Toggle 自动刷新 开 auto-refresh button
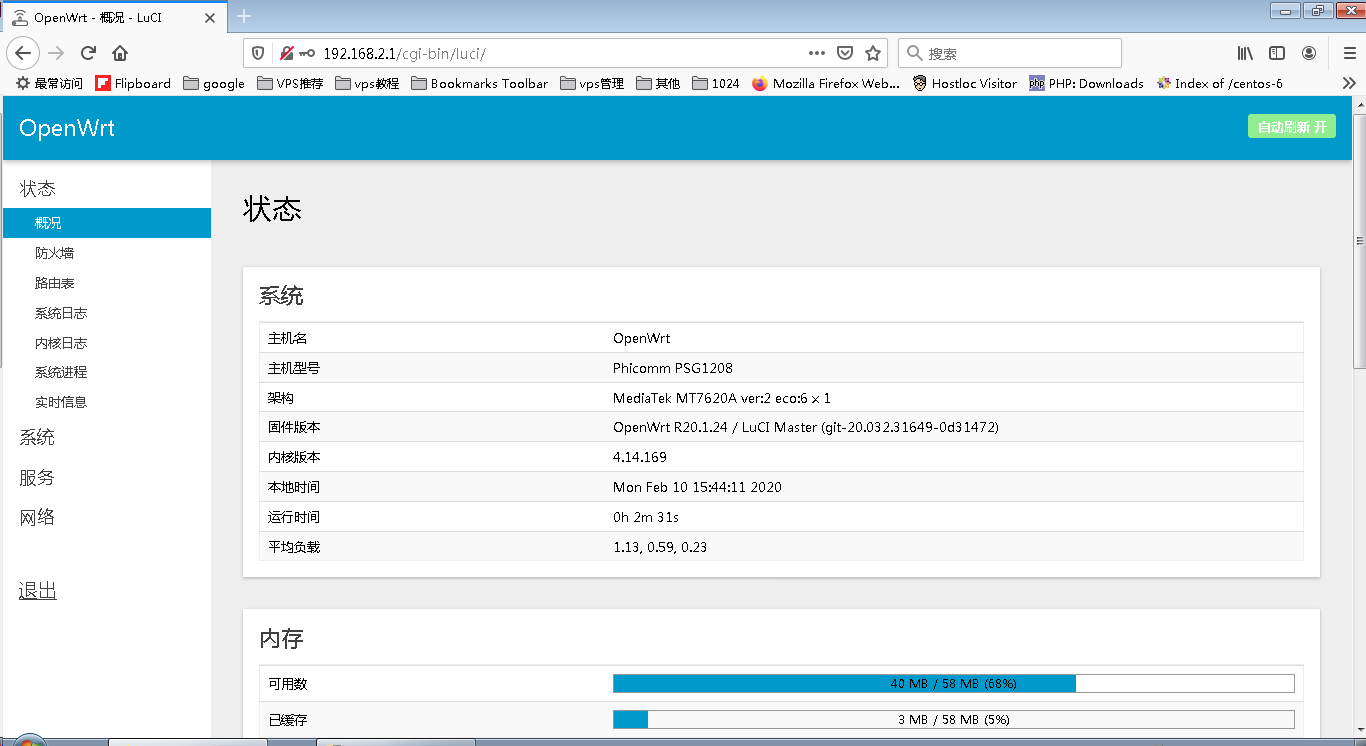The image size is (1366, 746). click(1291, 127)
